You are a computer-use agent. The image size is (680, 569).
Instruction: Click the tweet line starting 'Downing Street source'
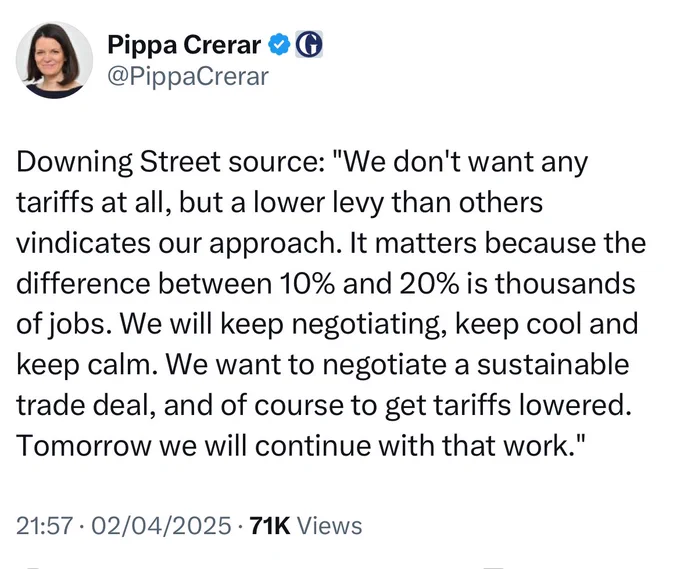302,162
